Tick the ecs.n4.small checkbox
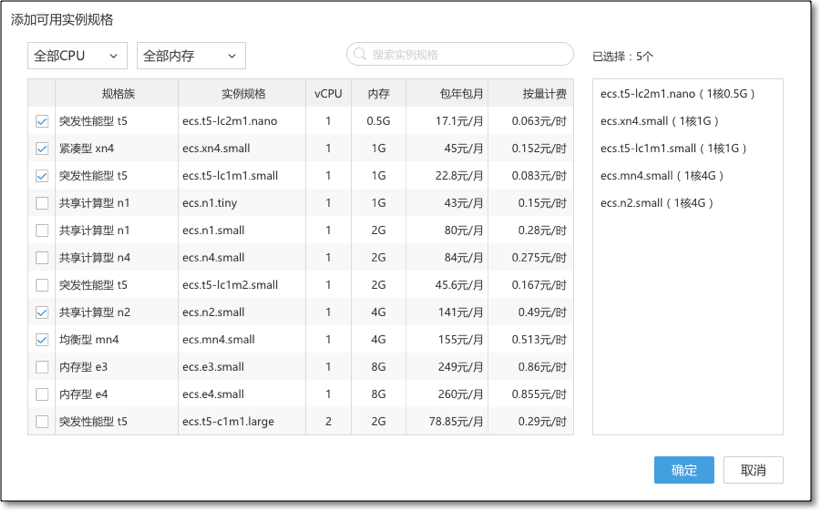This screenshot has height=510, width=820. pyautogui.click(x=42, y=258)
